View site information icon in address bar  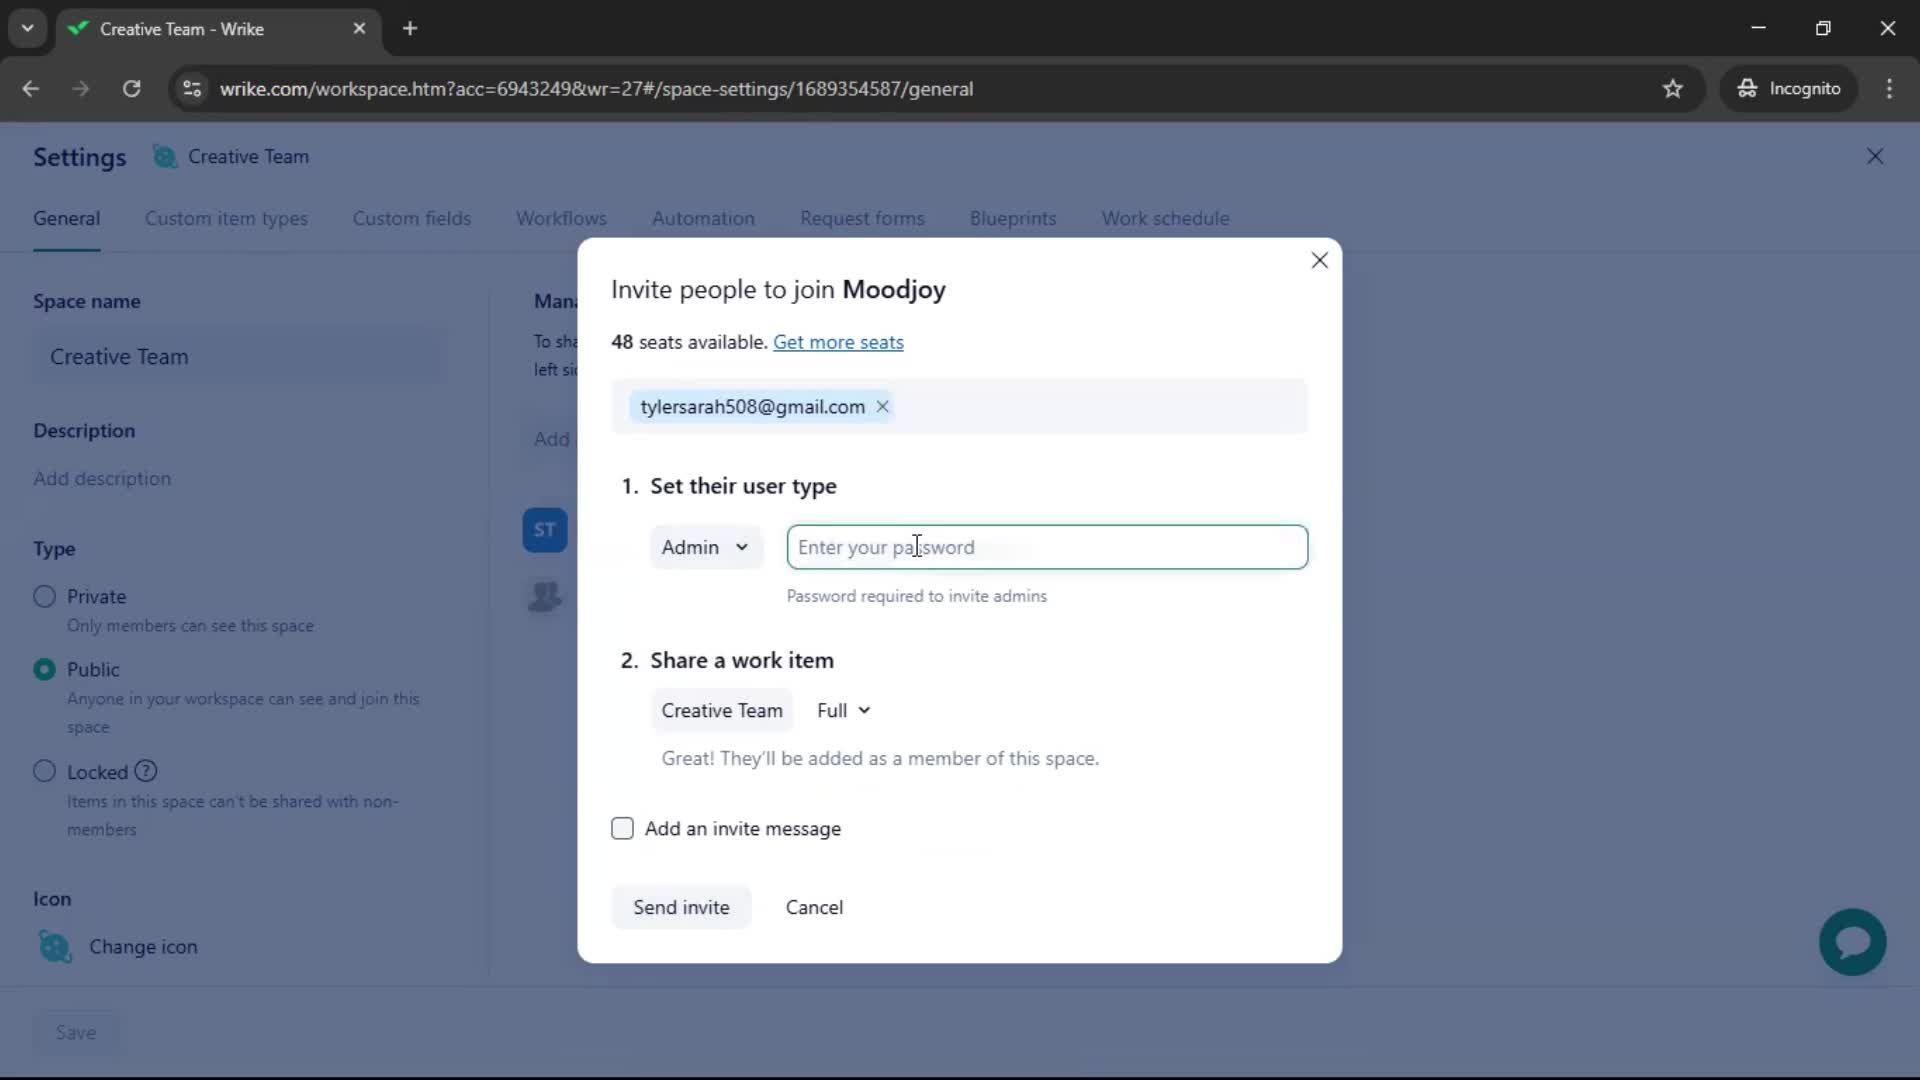point(192,89)
